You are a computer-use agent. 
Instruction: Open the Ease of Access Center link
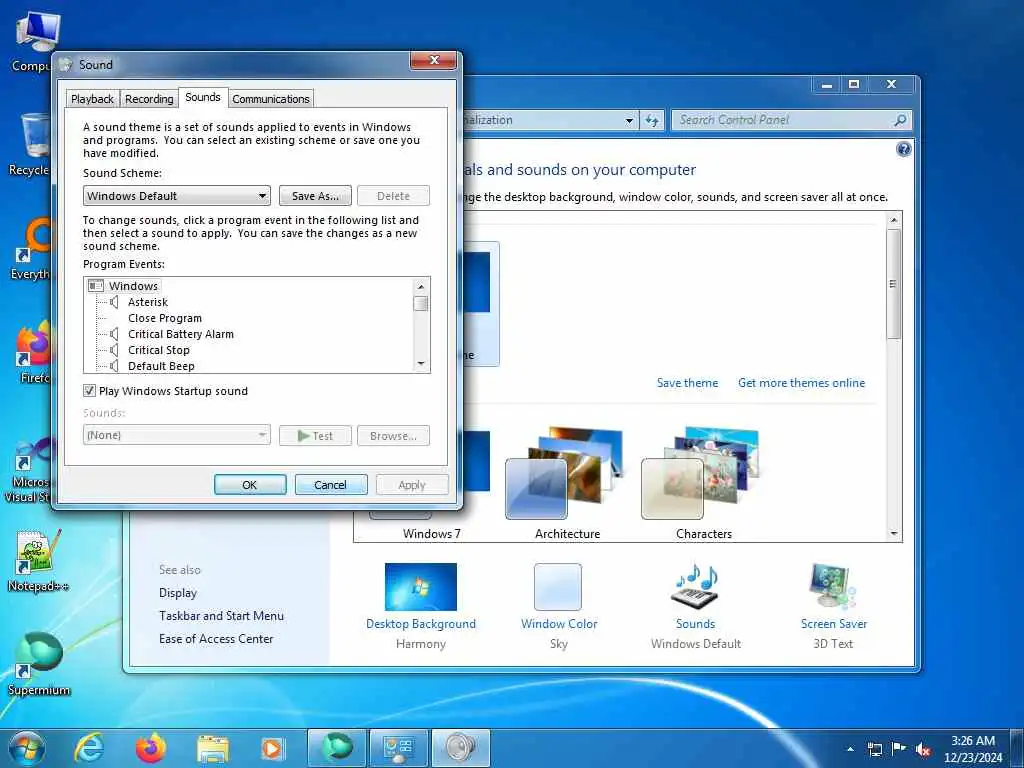(216, 639)
